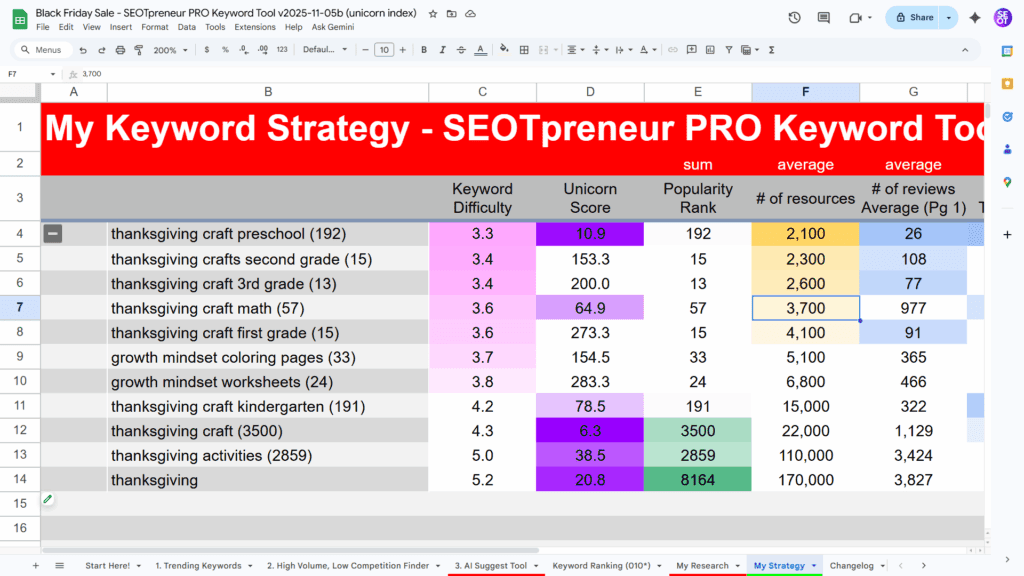The height and width of the screenshot is (576, 1024).
Task: Open version history clock icon
Action: click(x=794, y=17)
